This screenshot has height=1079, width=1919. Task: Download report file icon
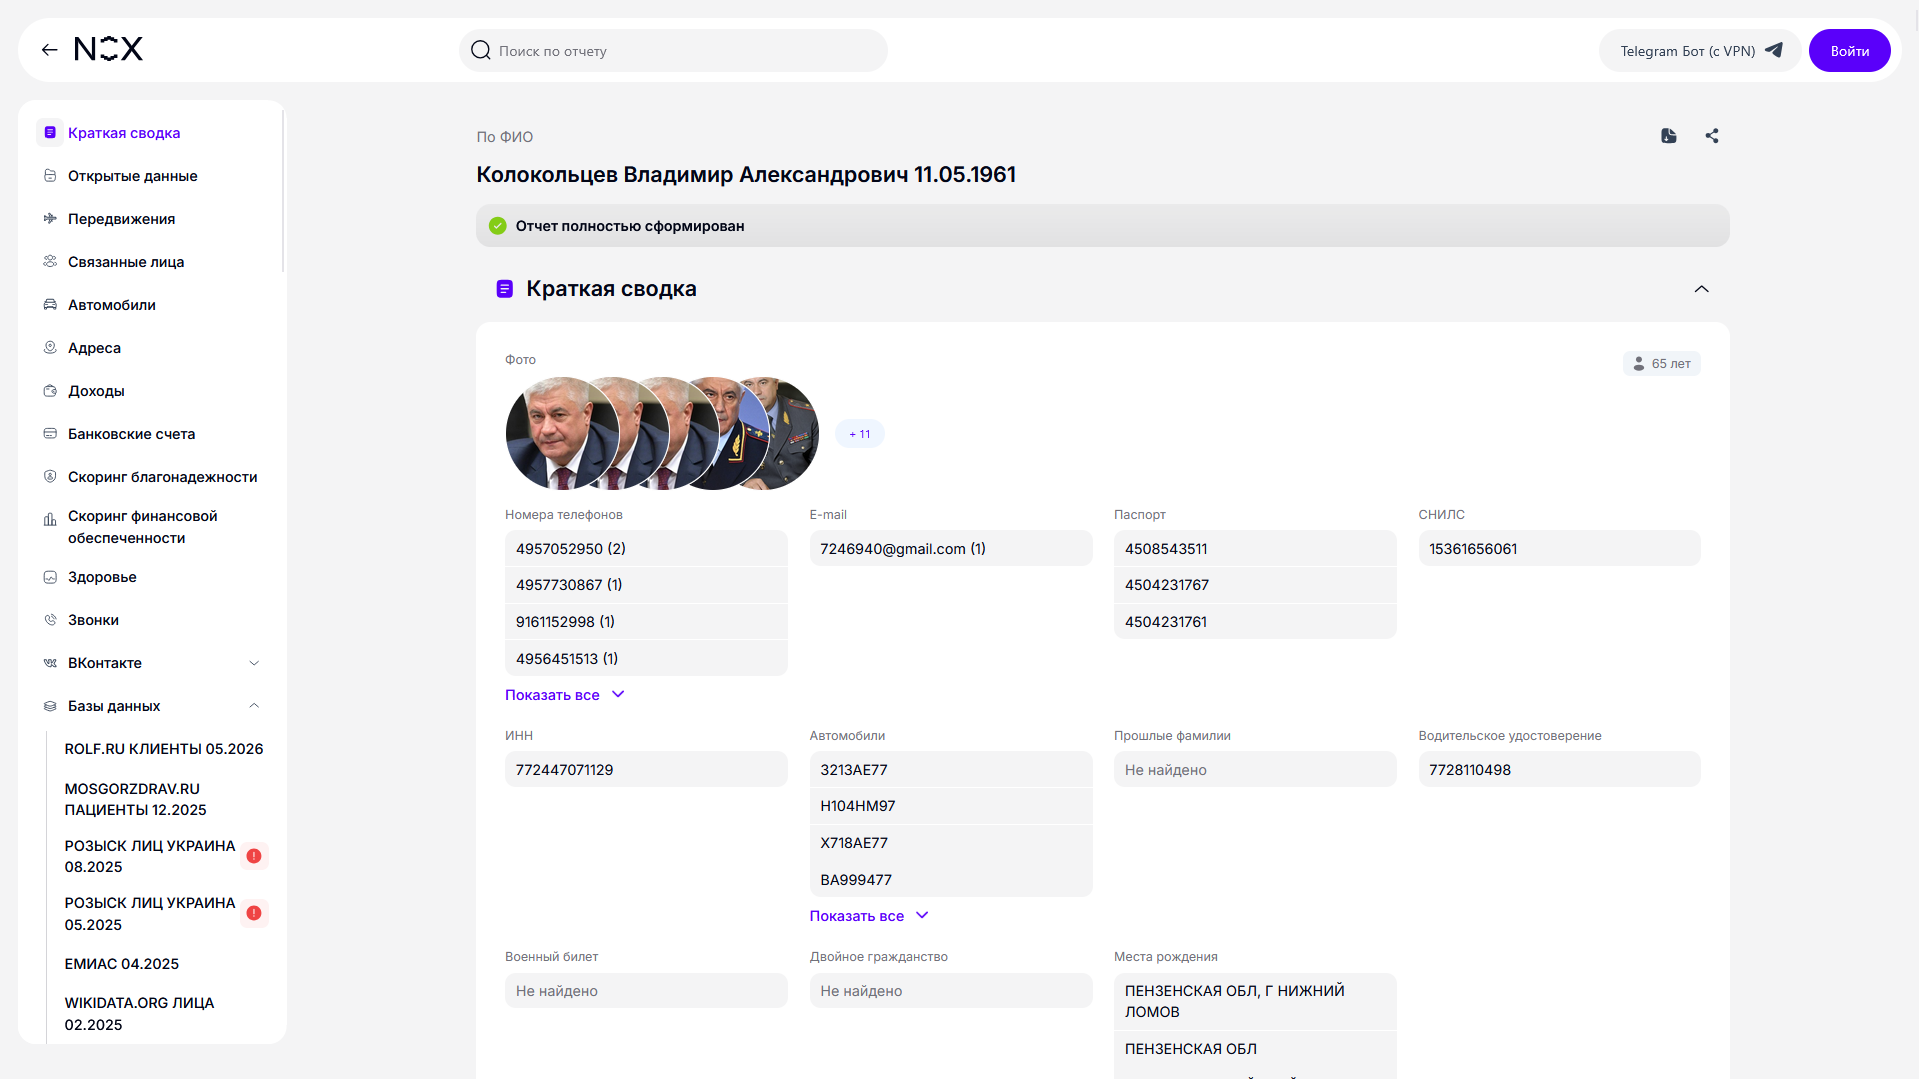1669,136
